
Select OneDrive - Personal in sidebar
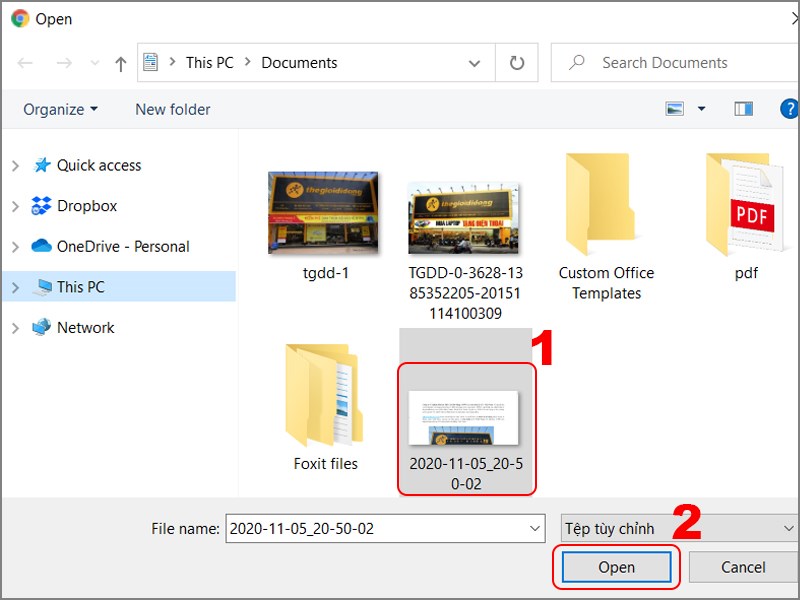click(x=123, y=246)
